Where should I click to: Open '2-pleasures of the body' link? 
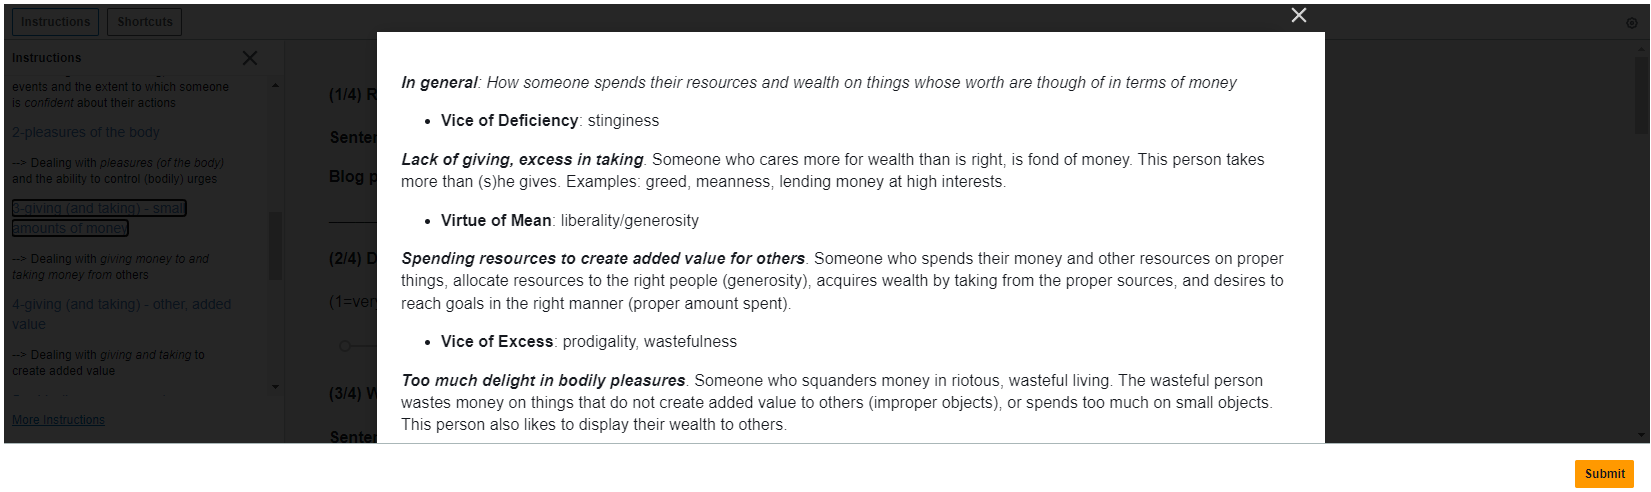point(85,132)
